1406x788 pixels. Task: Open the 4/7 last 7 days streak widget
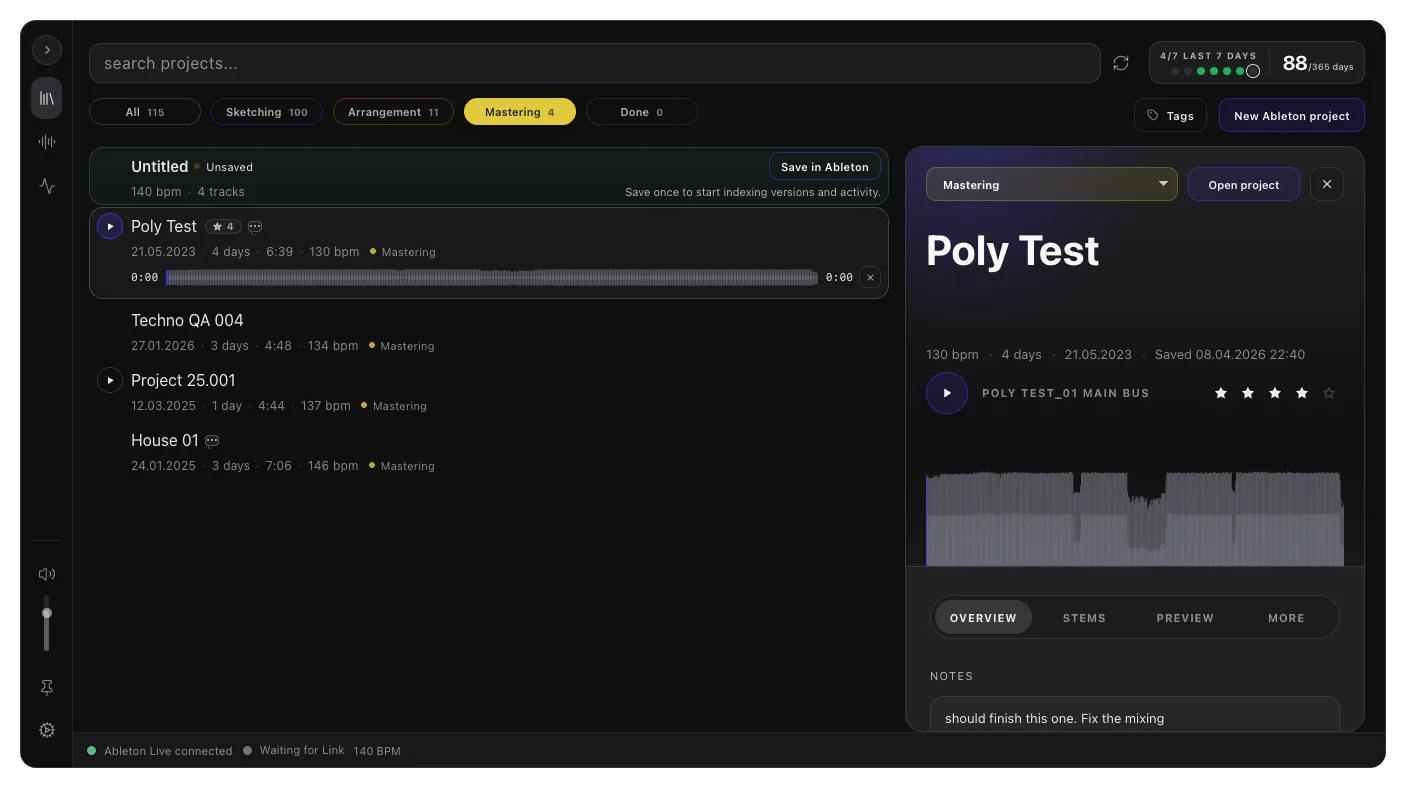(1209, 63)
